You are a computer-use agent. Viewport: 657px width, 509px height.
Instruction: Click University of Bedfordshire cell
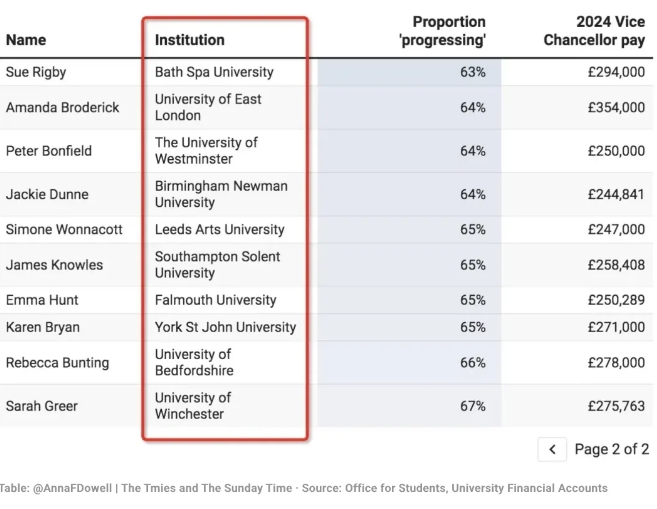pos(194,362)
